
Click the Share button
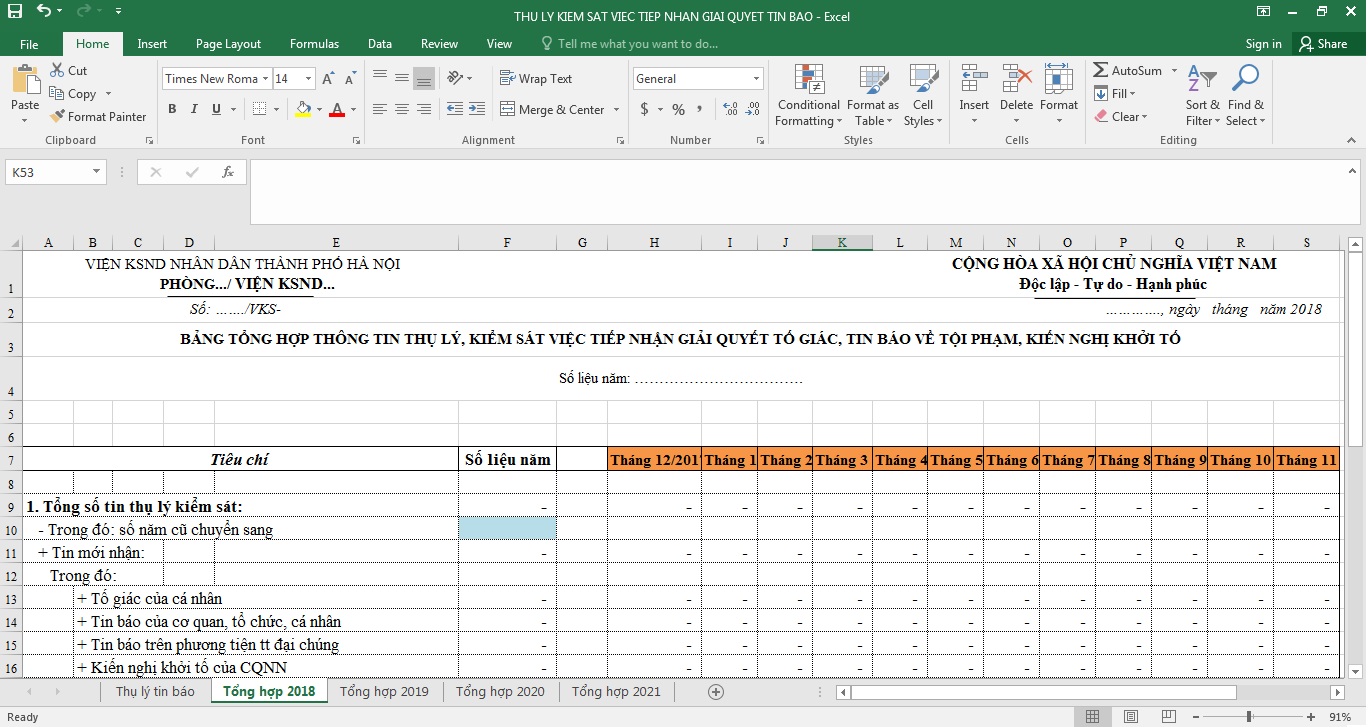click(x=1322, y=44)
